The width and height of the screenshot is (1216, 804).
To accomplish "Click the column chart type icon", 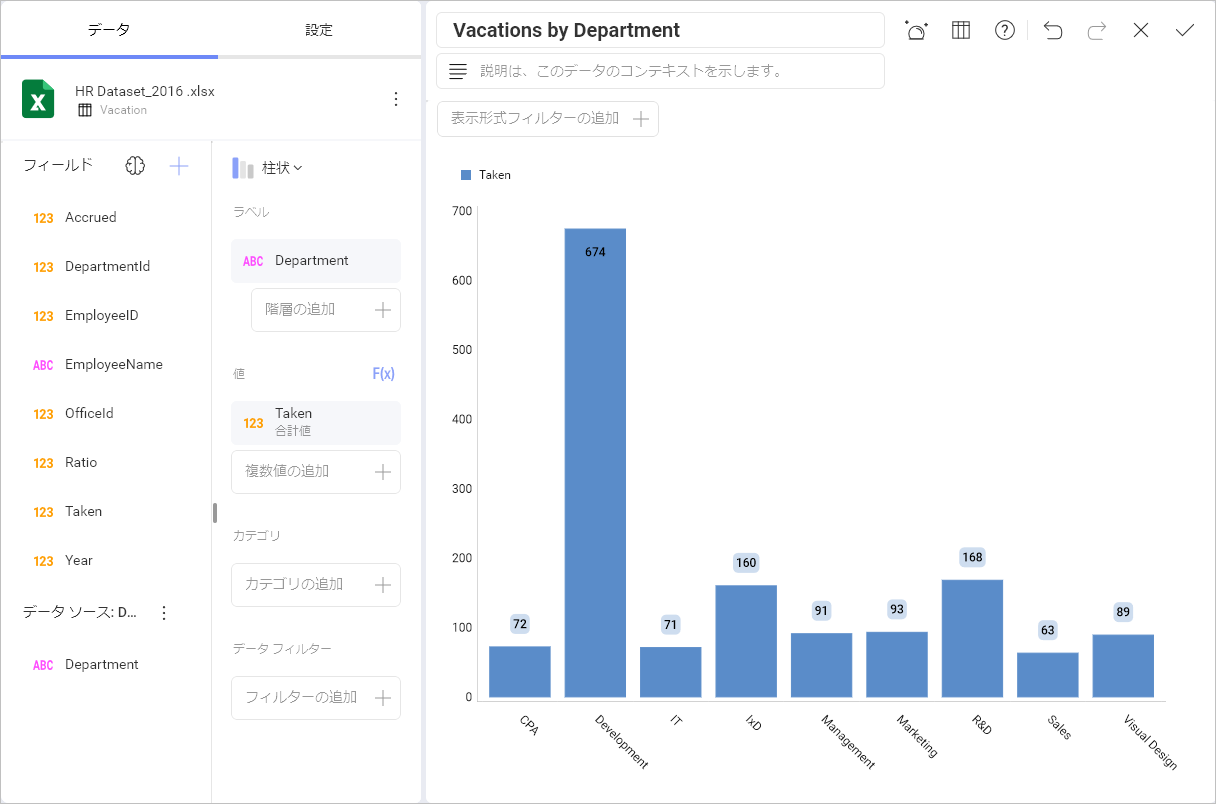I will pos(243,168).
